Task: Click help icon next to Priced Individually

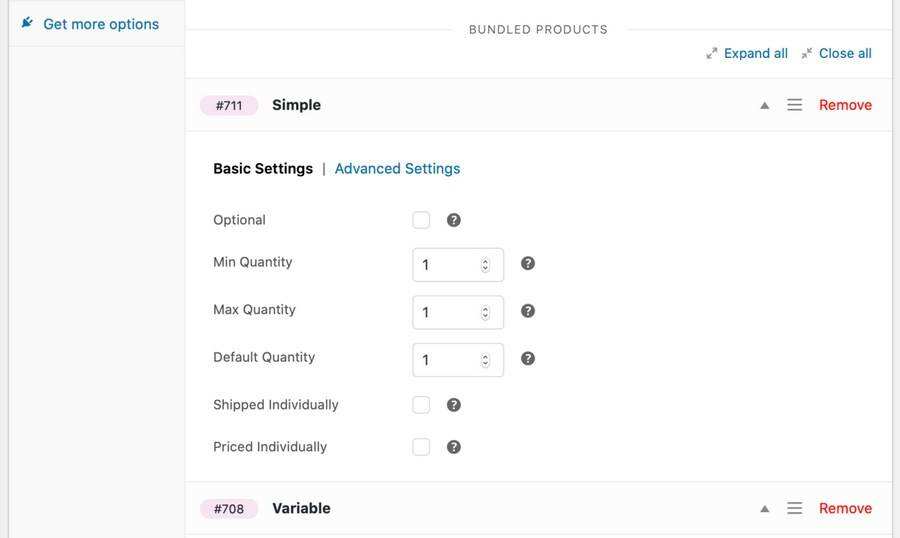Action: coord(454,447)
